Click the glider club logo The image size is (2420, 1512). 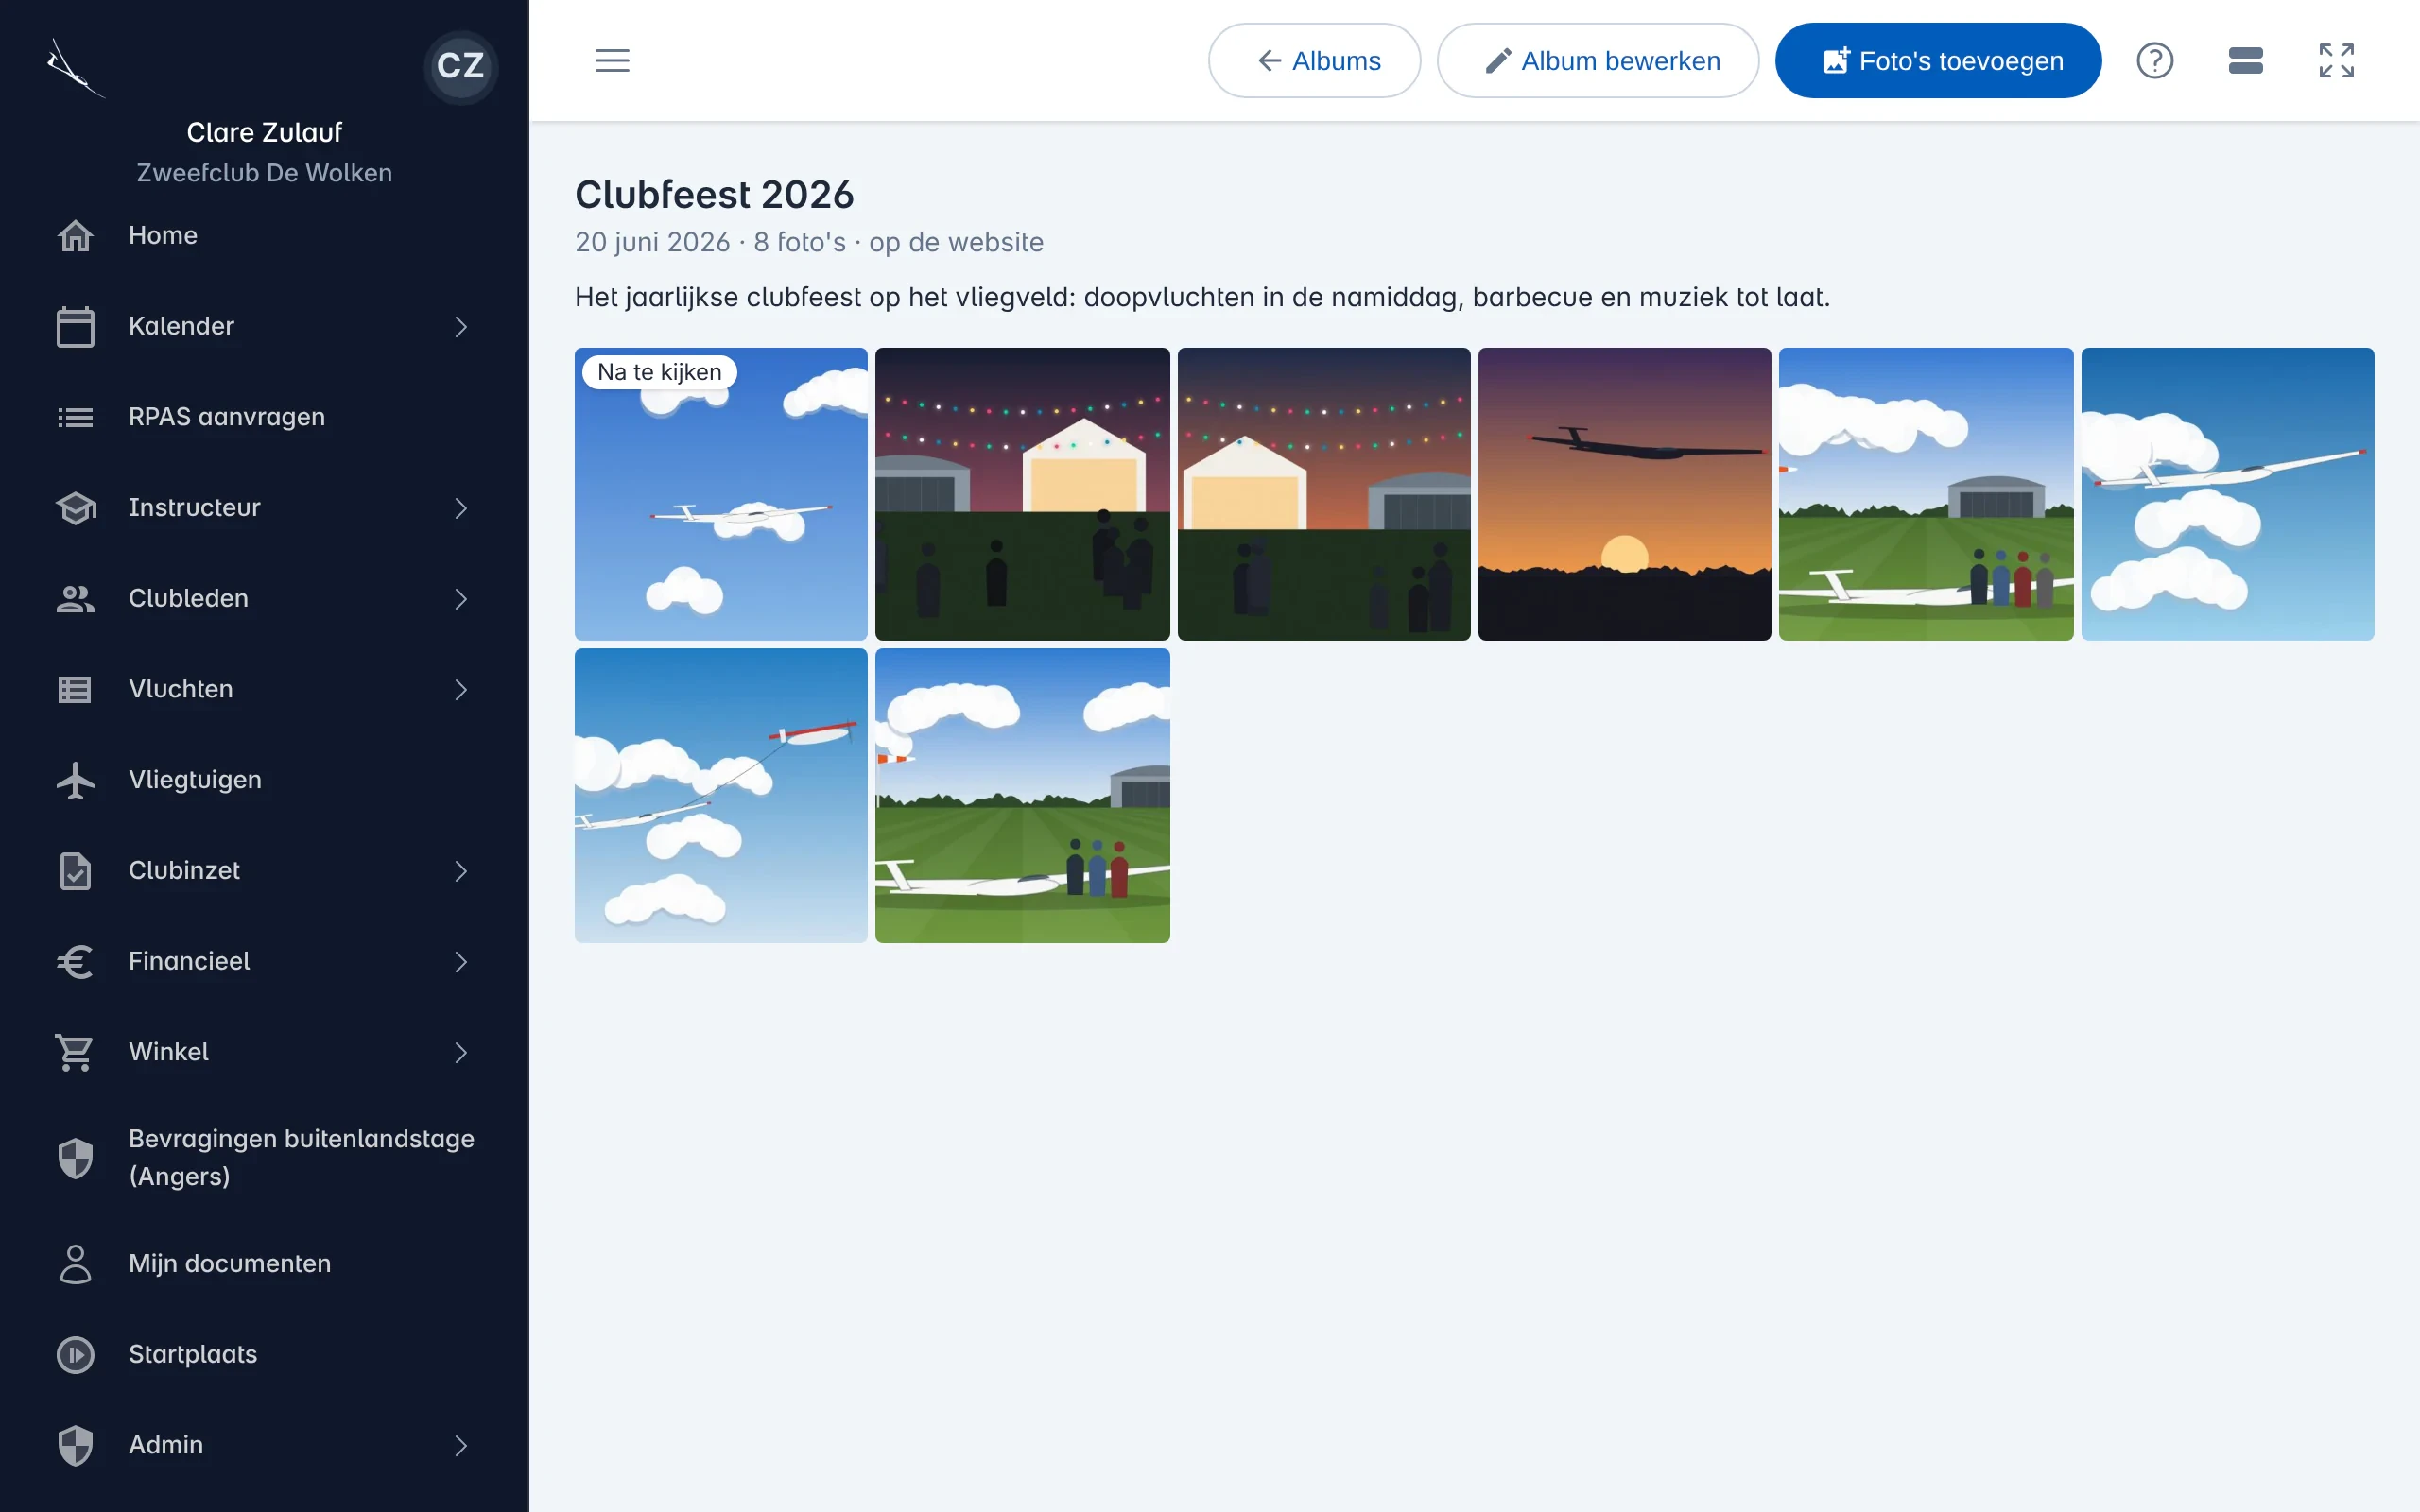[x=74, y=68]
